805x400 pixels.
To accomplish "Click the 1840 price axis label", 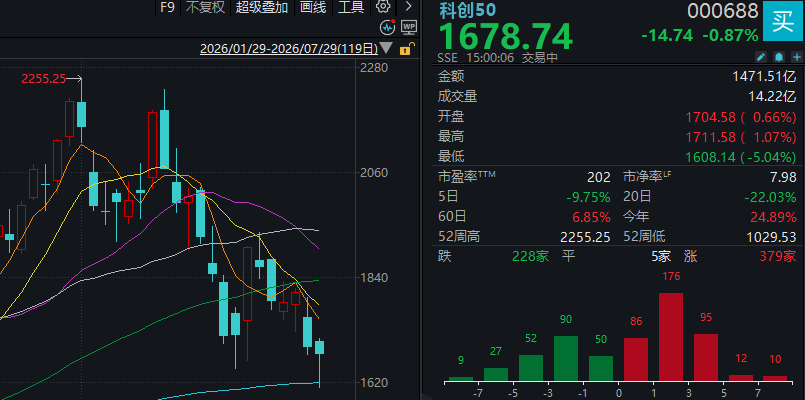I will (374, 278).
